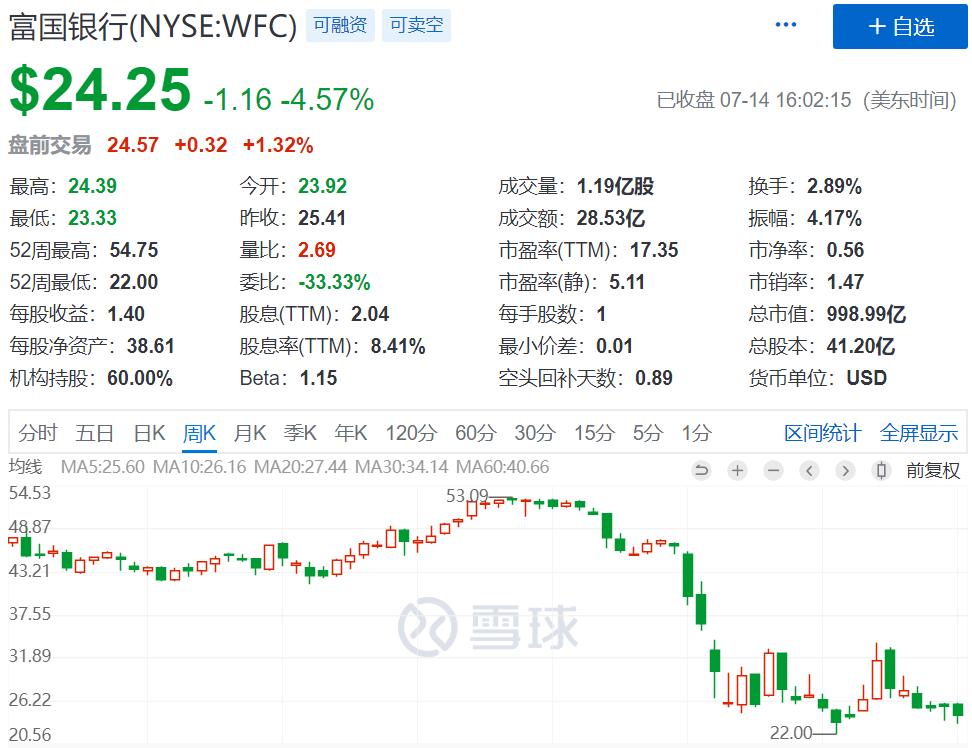Switch to the 五日 chart tab
The width and height of the screenshot is (972, 748).
94,433
